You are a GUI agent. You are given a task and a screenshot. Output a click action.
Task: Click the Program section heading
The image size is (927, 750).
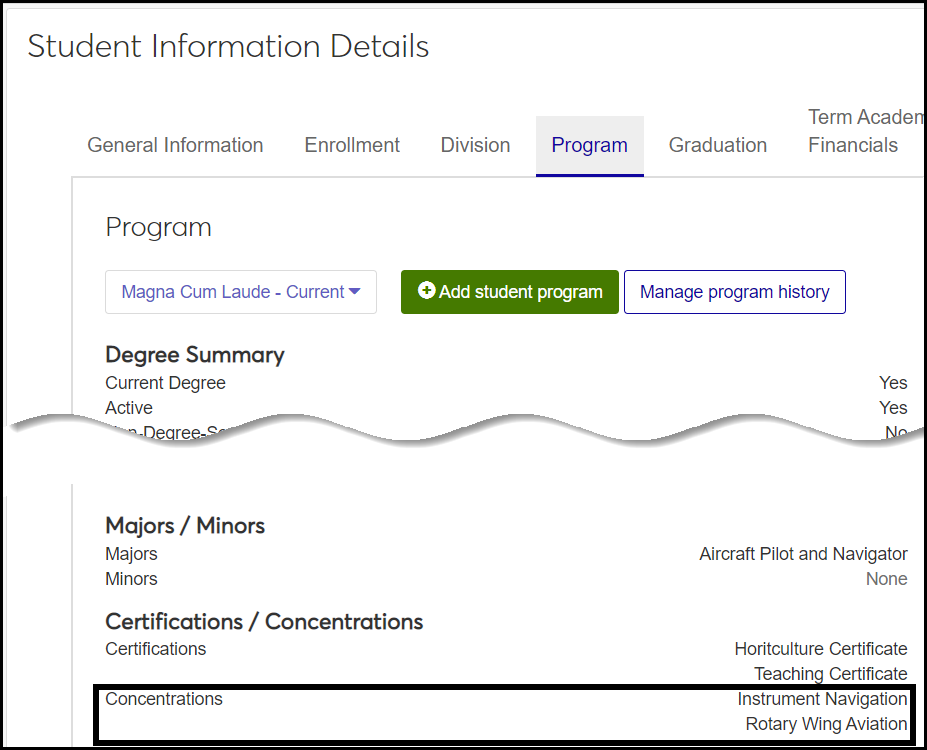(158, 227)
